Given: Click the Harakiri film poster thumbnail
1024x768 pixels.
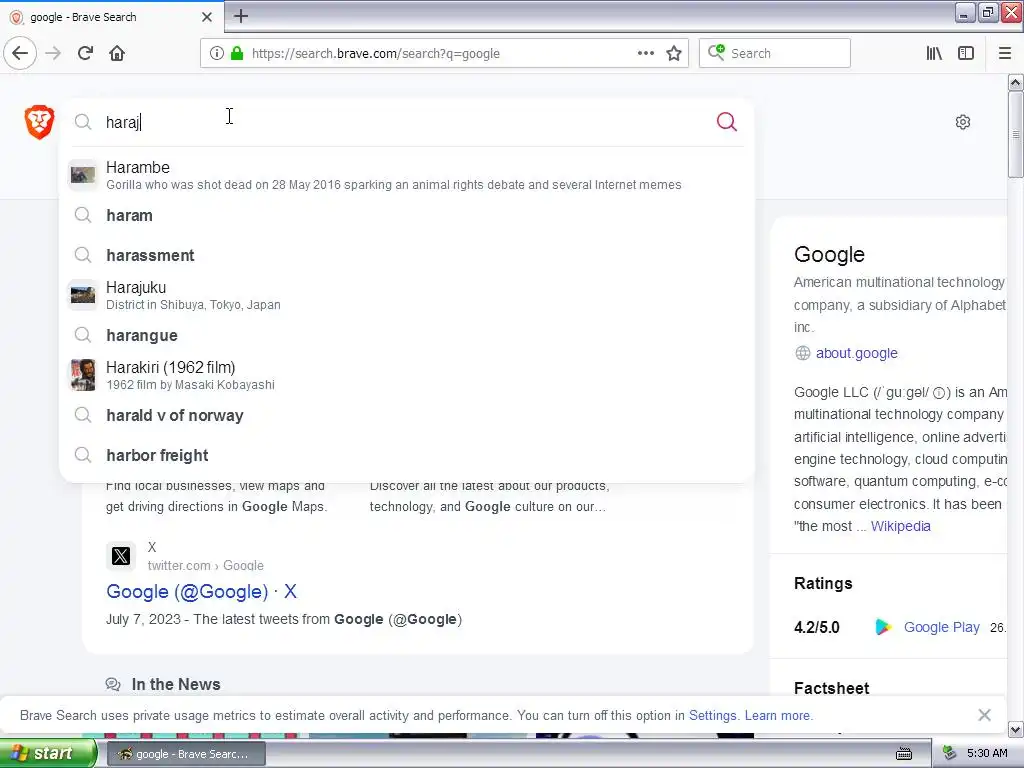Looking at the screenshot, I should tap(83, 375).
